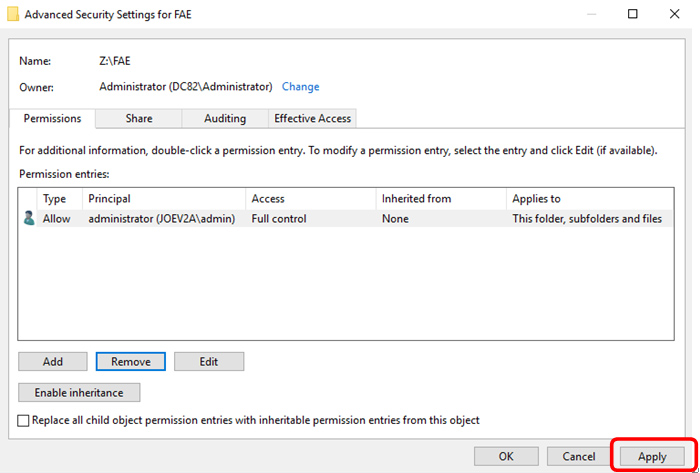
Task: Switch to the Share tab
Action: coord(139,118)
